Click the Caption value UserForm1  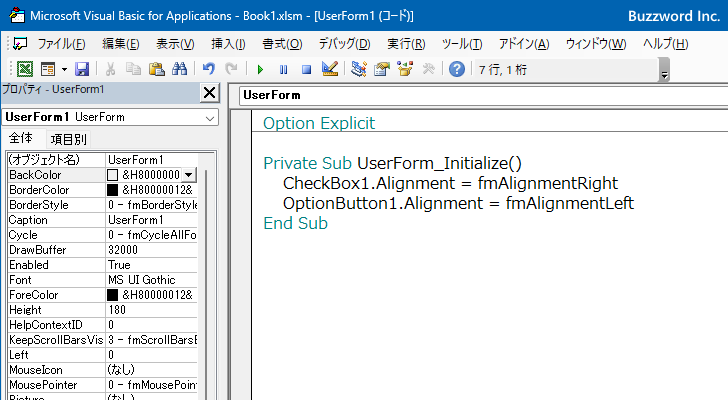pos(136,220)
